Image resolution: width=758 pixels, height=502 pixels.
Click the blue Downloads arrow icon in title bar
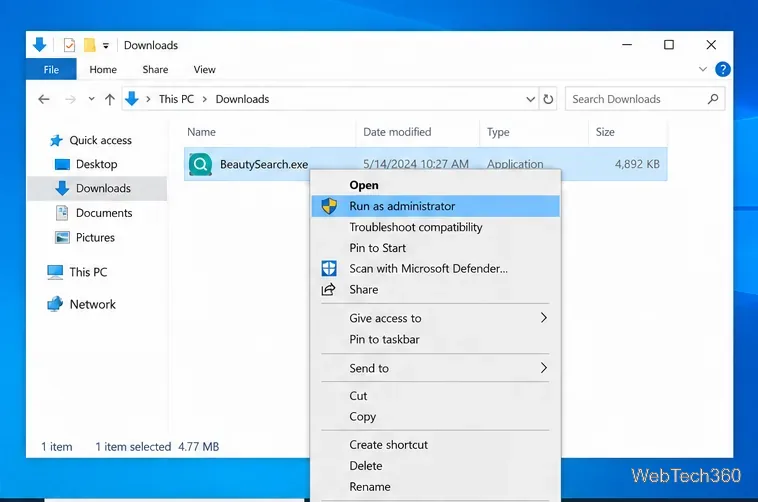pos(40,45)
